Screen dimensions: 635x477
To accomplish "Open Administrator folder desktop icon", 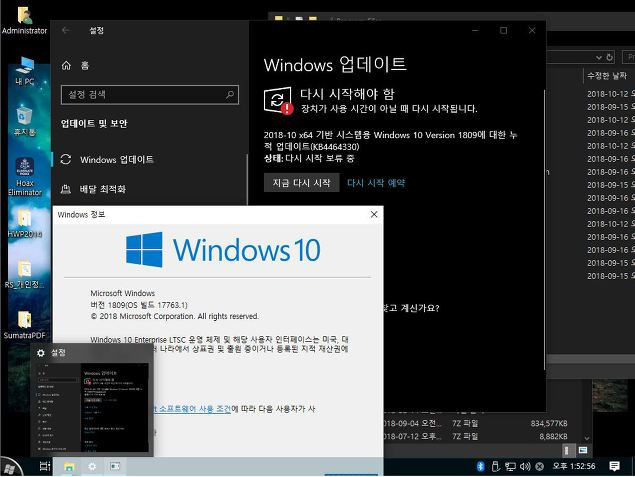I will 24,19.
